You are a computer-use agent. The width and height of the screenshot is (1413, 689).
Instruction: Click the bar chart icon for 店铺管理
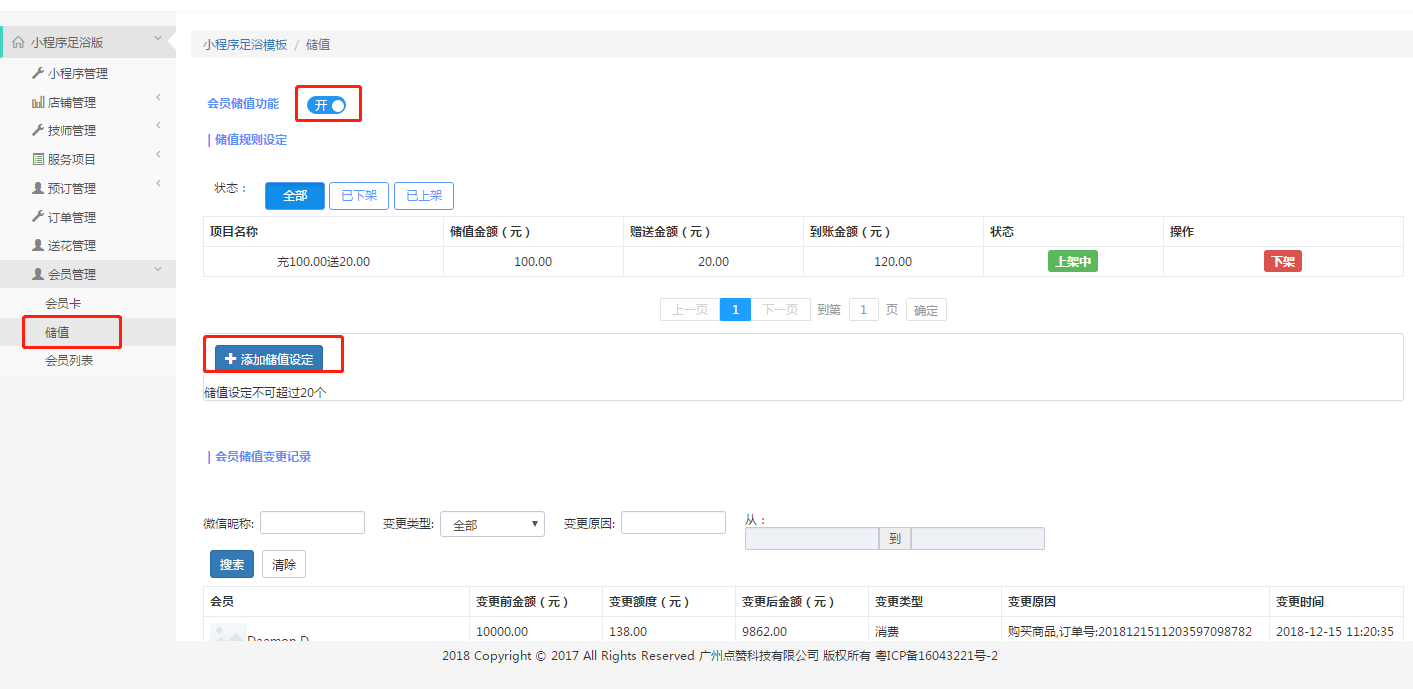38,102
